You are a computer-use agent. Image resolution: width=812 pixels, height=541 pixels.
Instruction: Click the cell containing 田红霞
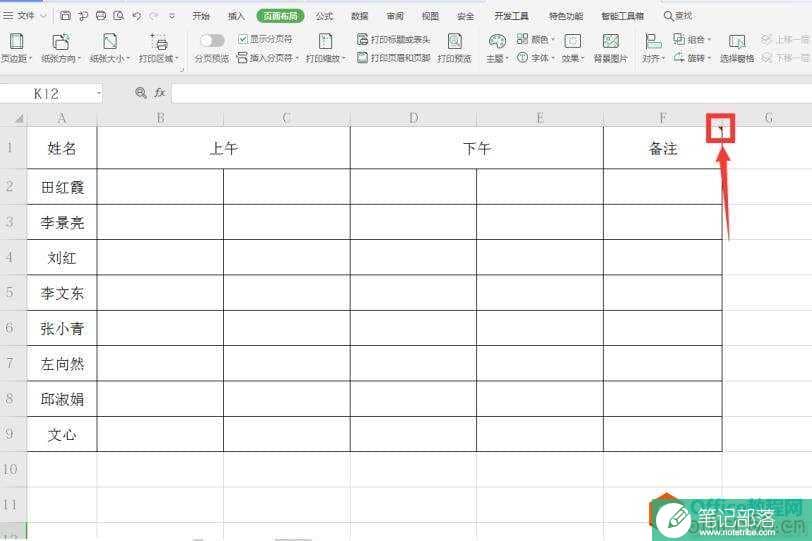pyautogui.click(x=62, y=187)
